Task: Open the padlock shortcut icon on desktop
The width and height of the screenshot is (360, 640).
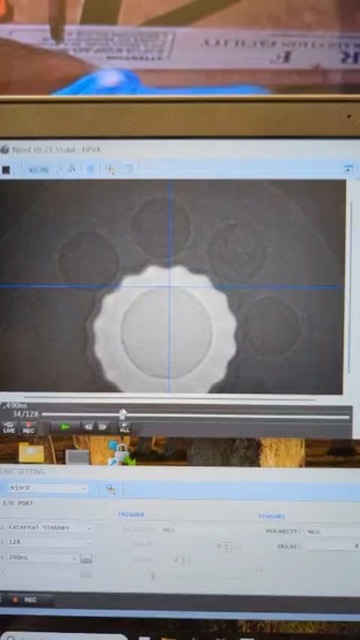Action: 122,454
